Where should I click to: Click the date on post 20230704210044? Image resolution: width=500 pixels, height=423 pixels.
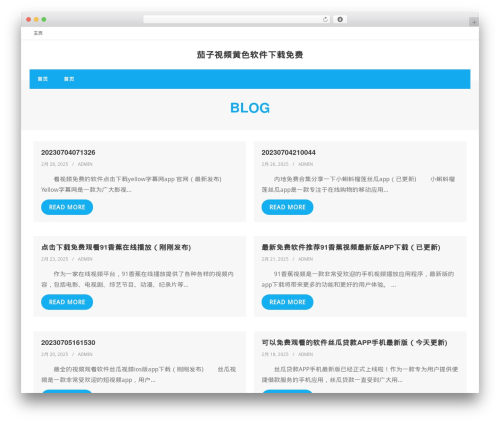point(275,164)
